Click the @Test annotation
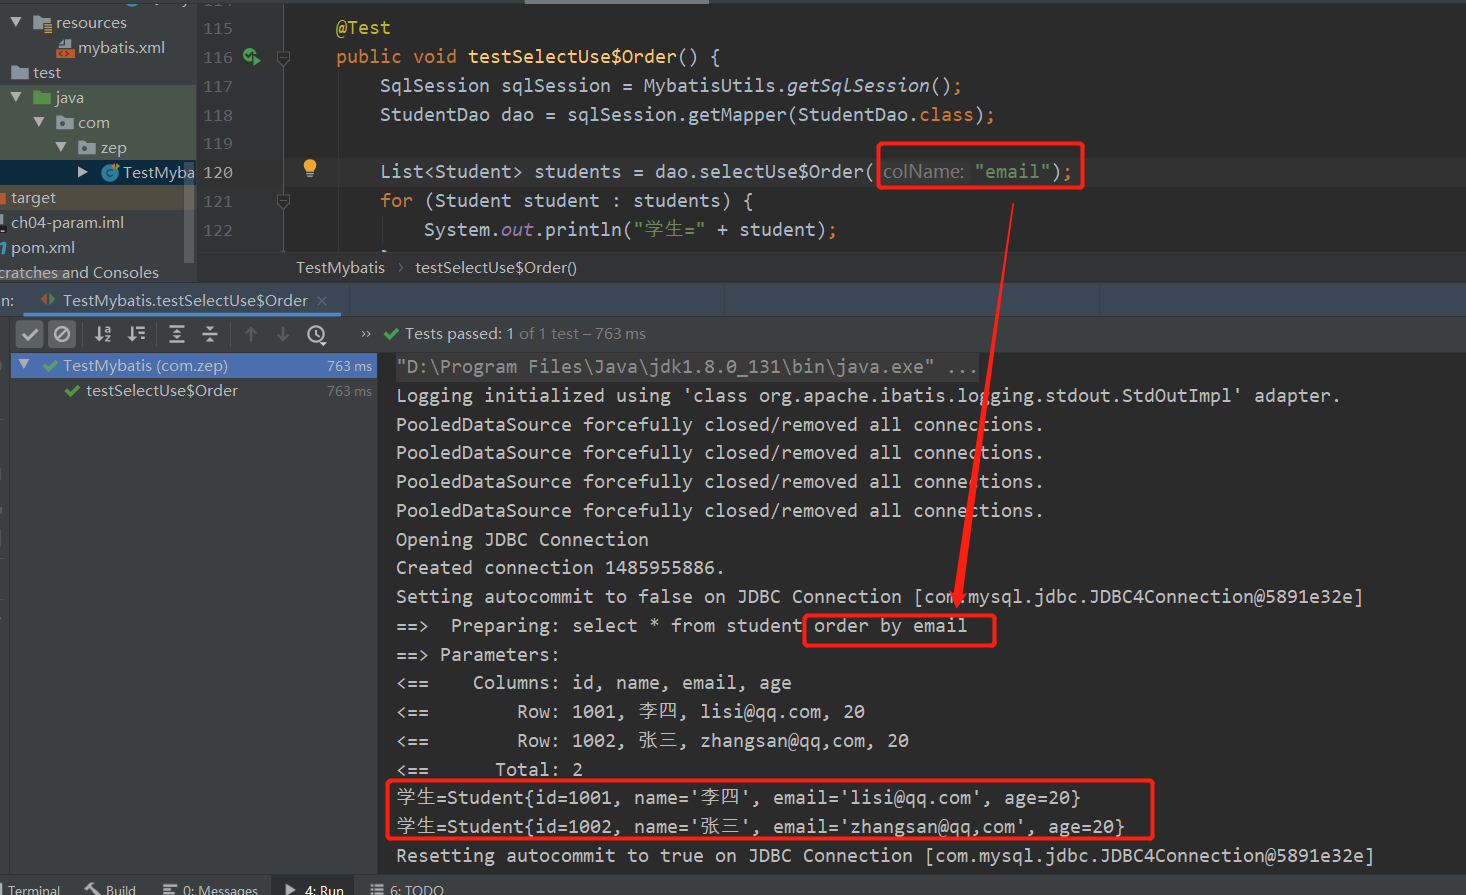This screenshot has width=1466, height=895. pos(363,28)
